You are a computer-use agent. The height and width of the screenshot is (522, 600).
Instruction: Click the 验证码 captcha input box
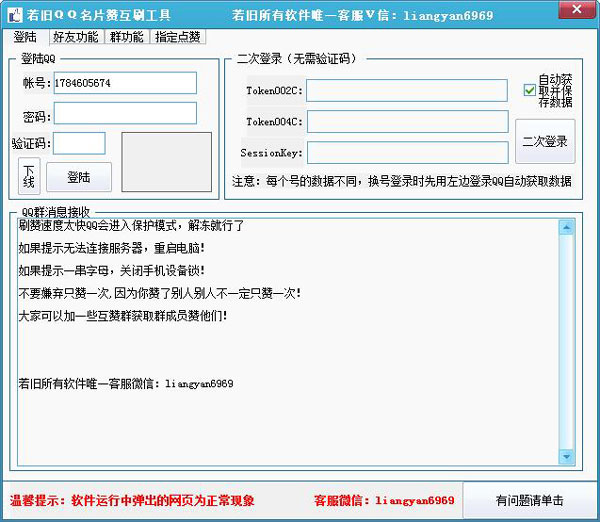coord(79,144)
